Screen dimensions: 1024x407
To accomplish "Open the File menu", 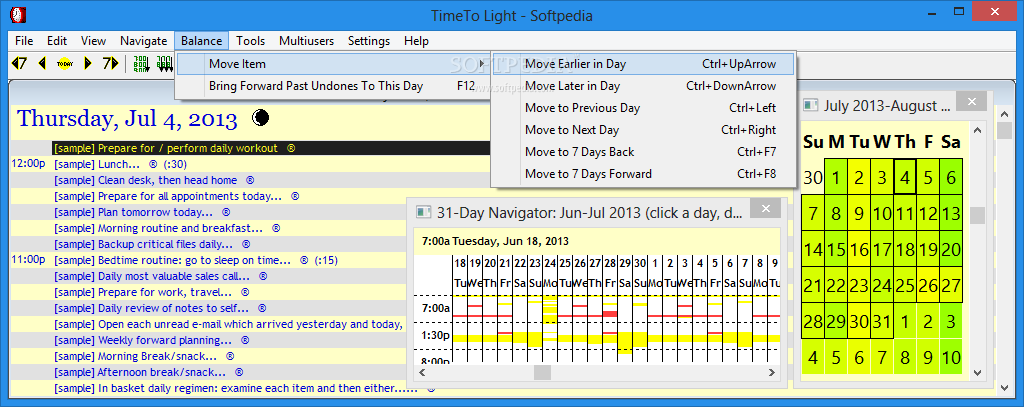I will pos(24,41).
